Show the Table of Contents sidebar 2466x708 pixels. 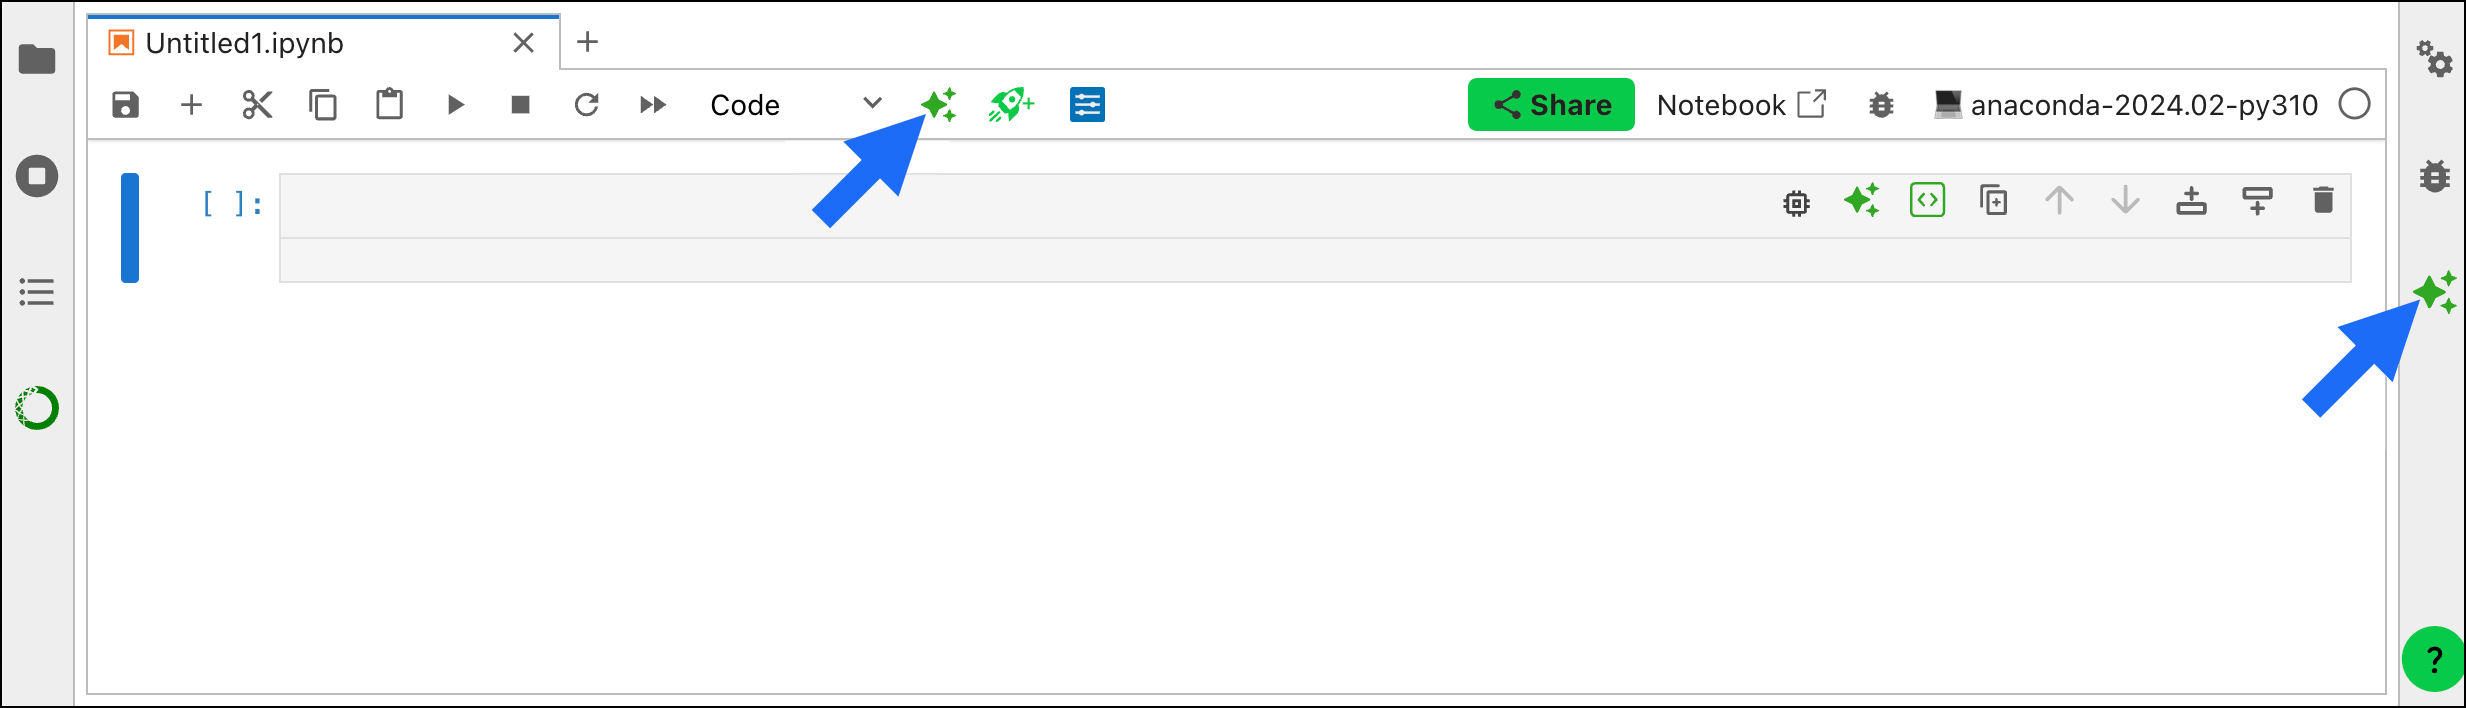coord(37,292)
